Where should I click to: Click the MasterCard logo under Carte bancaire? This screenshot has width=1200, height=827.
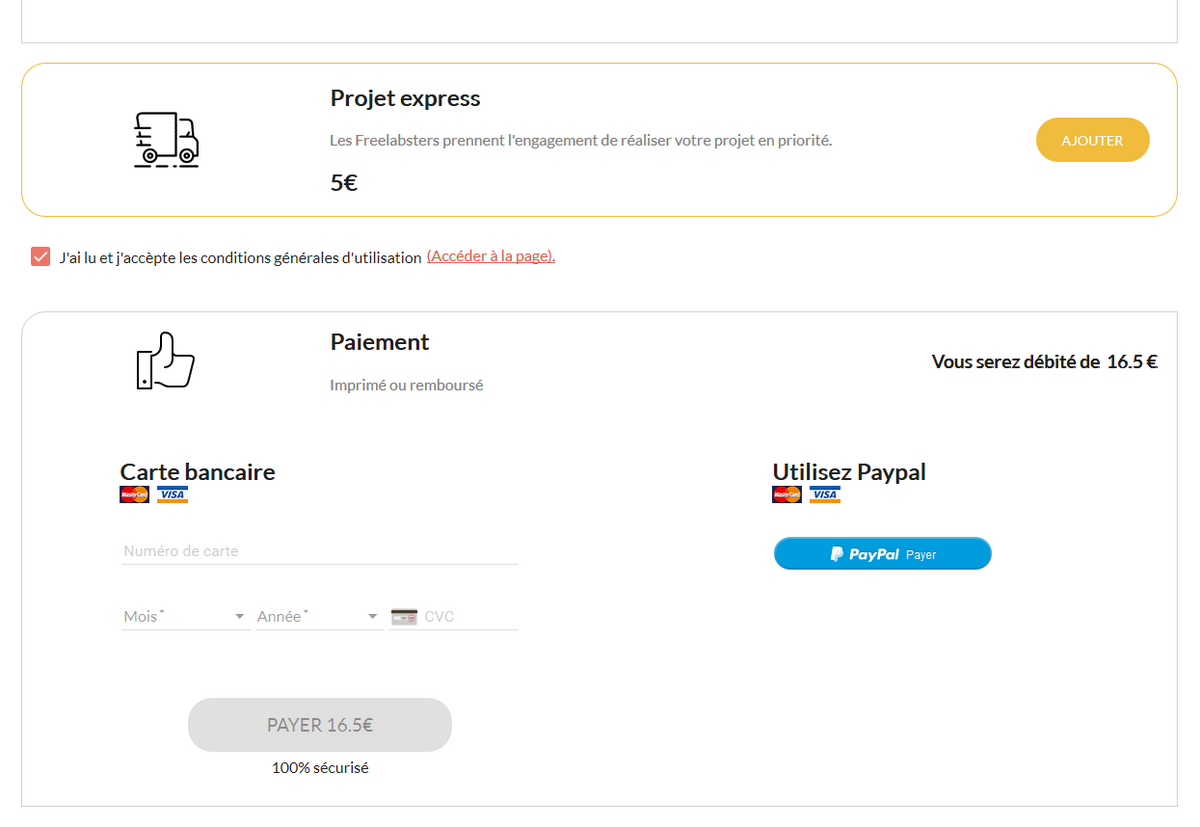[134, 494]
